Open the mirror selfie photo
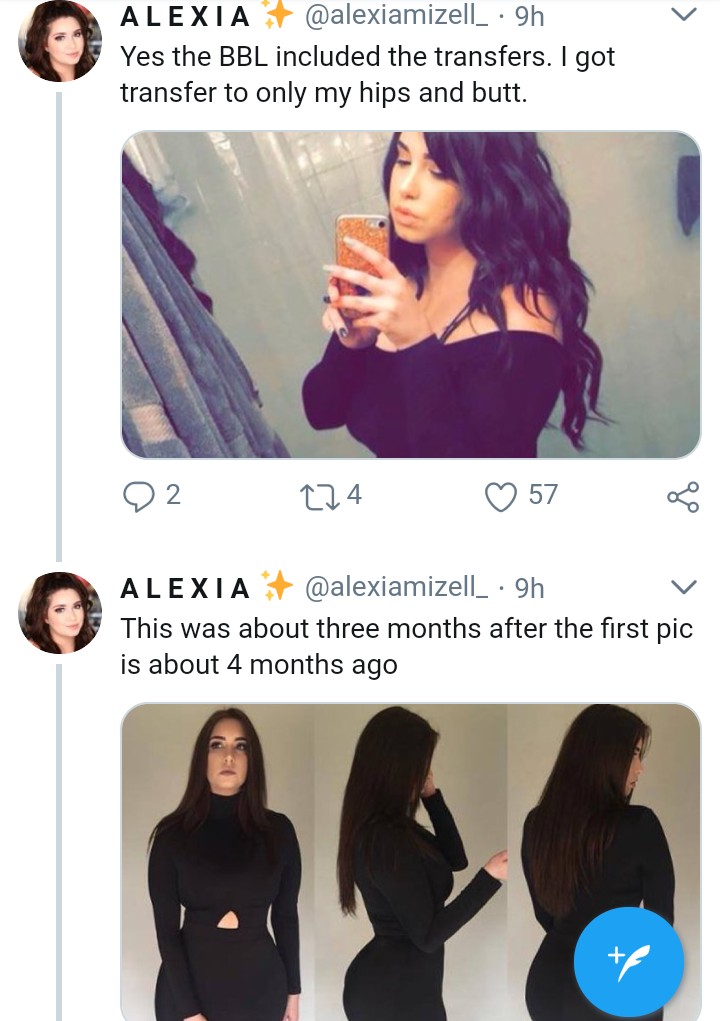 (x=410, y=295)
